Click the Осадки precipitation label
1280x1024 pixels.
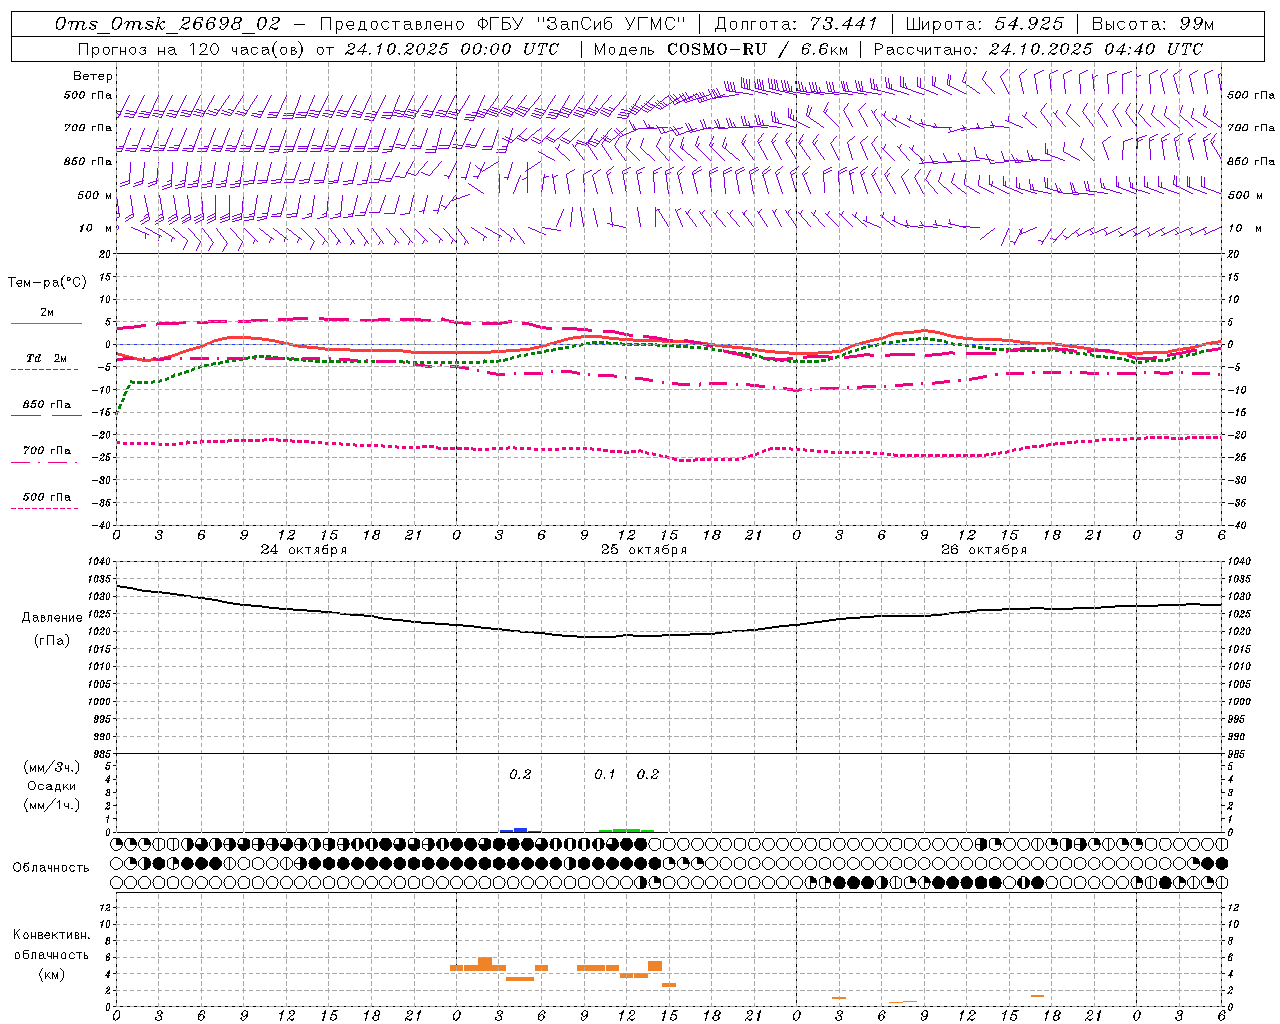(52, 786)
